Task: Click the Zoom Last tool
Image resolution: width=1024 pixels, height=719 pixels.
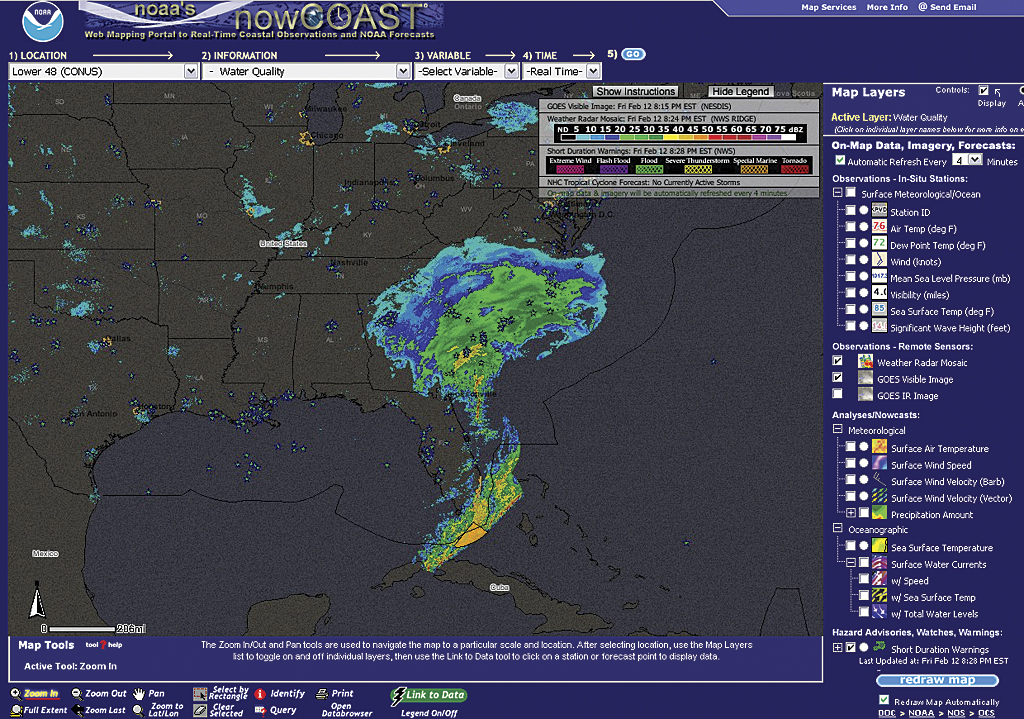Action: [99, 710]
